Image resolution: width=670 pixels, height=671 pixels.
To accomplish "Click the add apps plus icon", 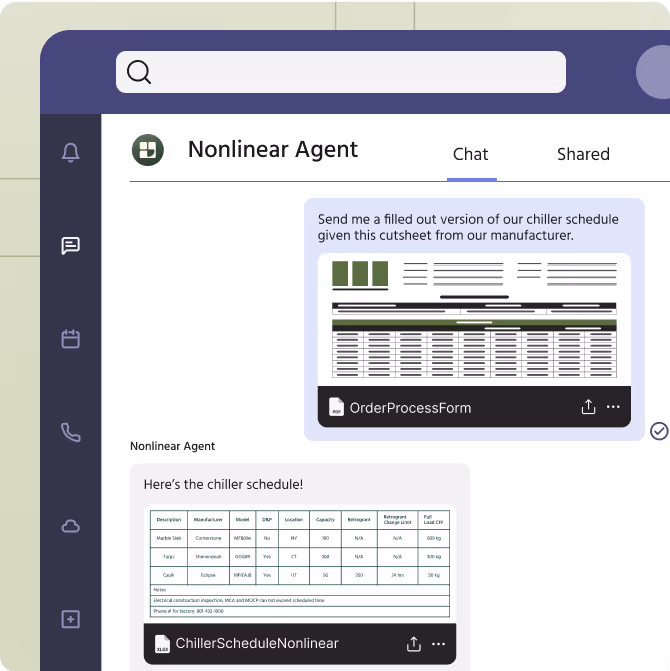I will [x=71, y=619].
